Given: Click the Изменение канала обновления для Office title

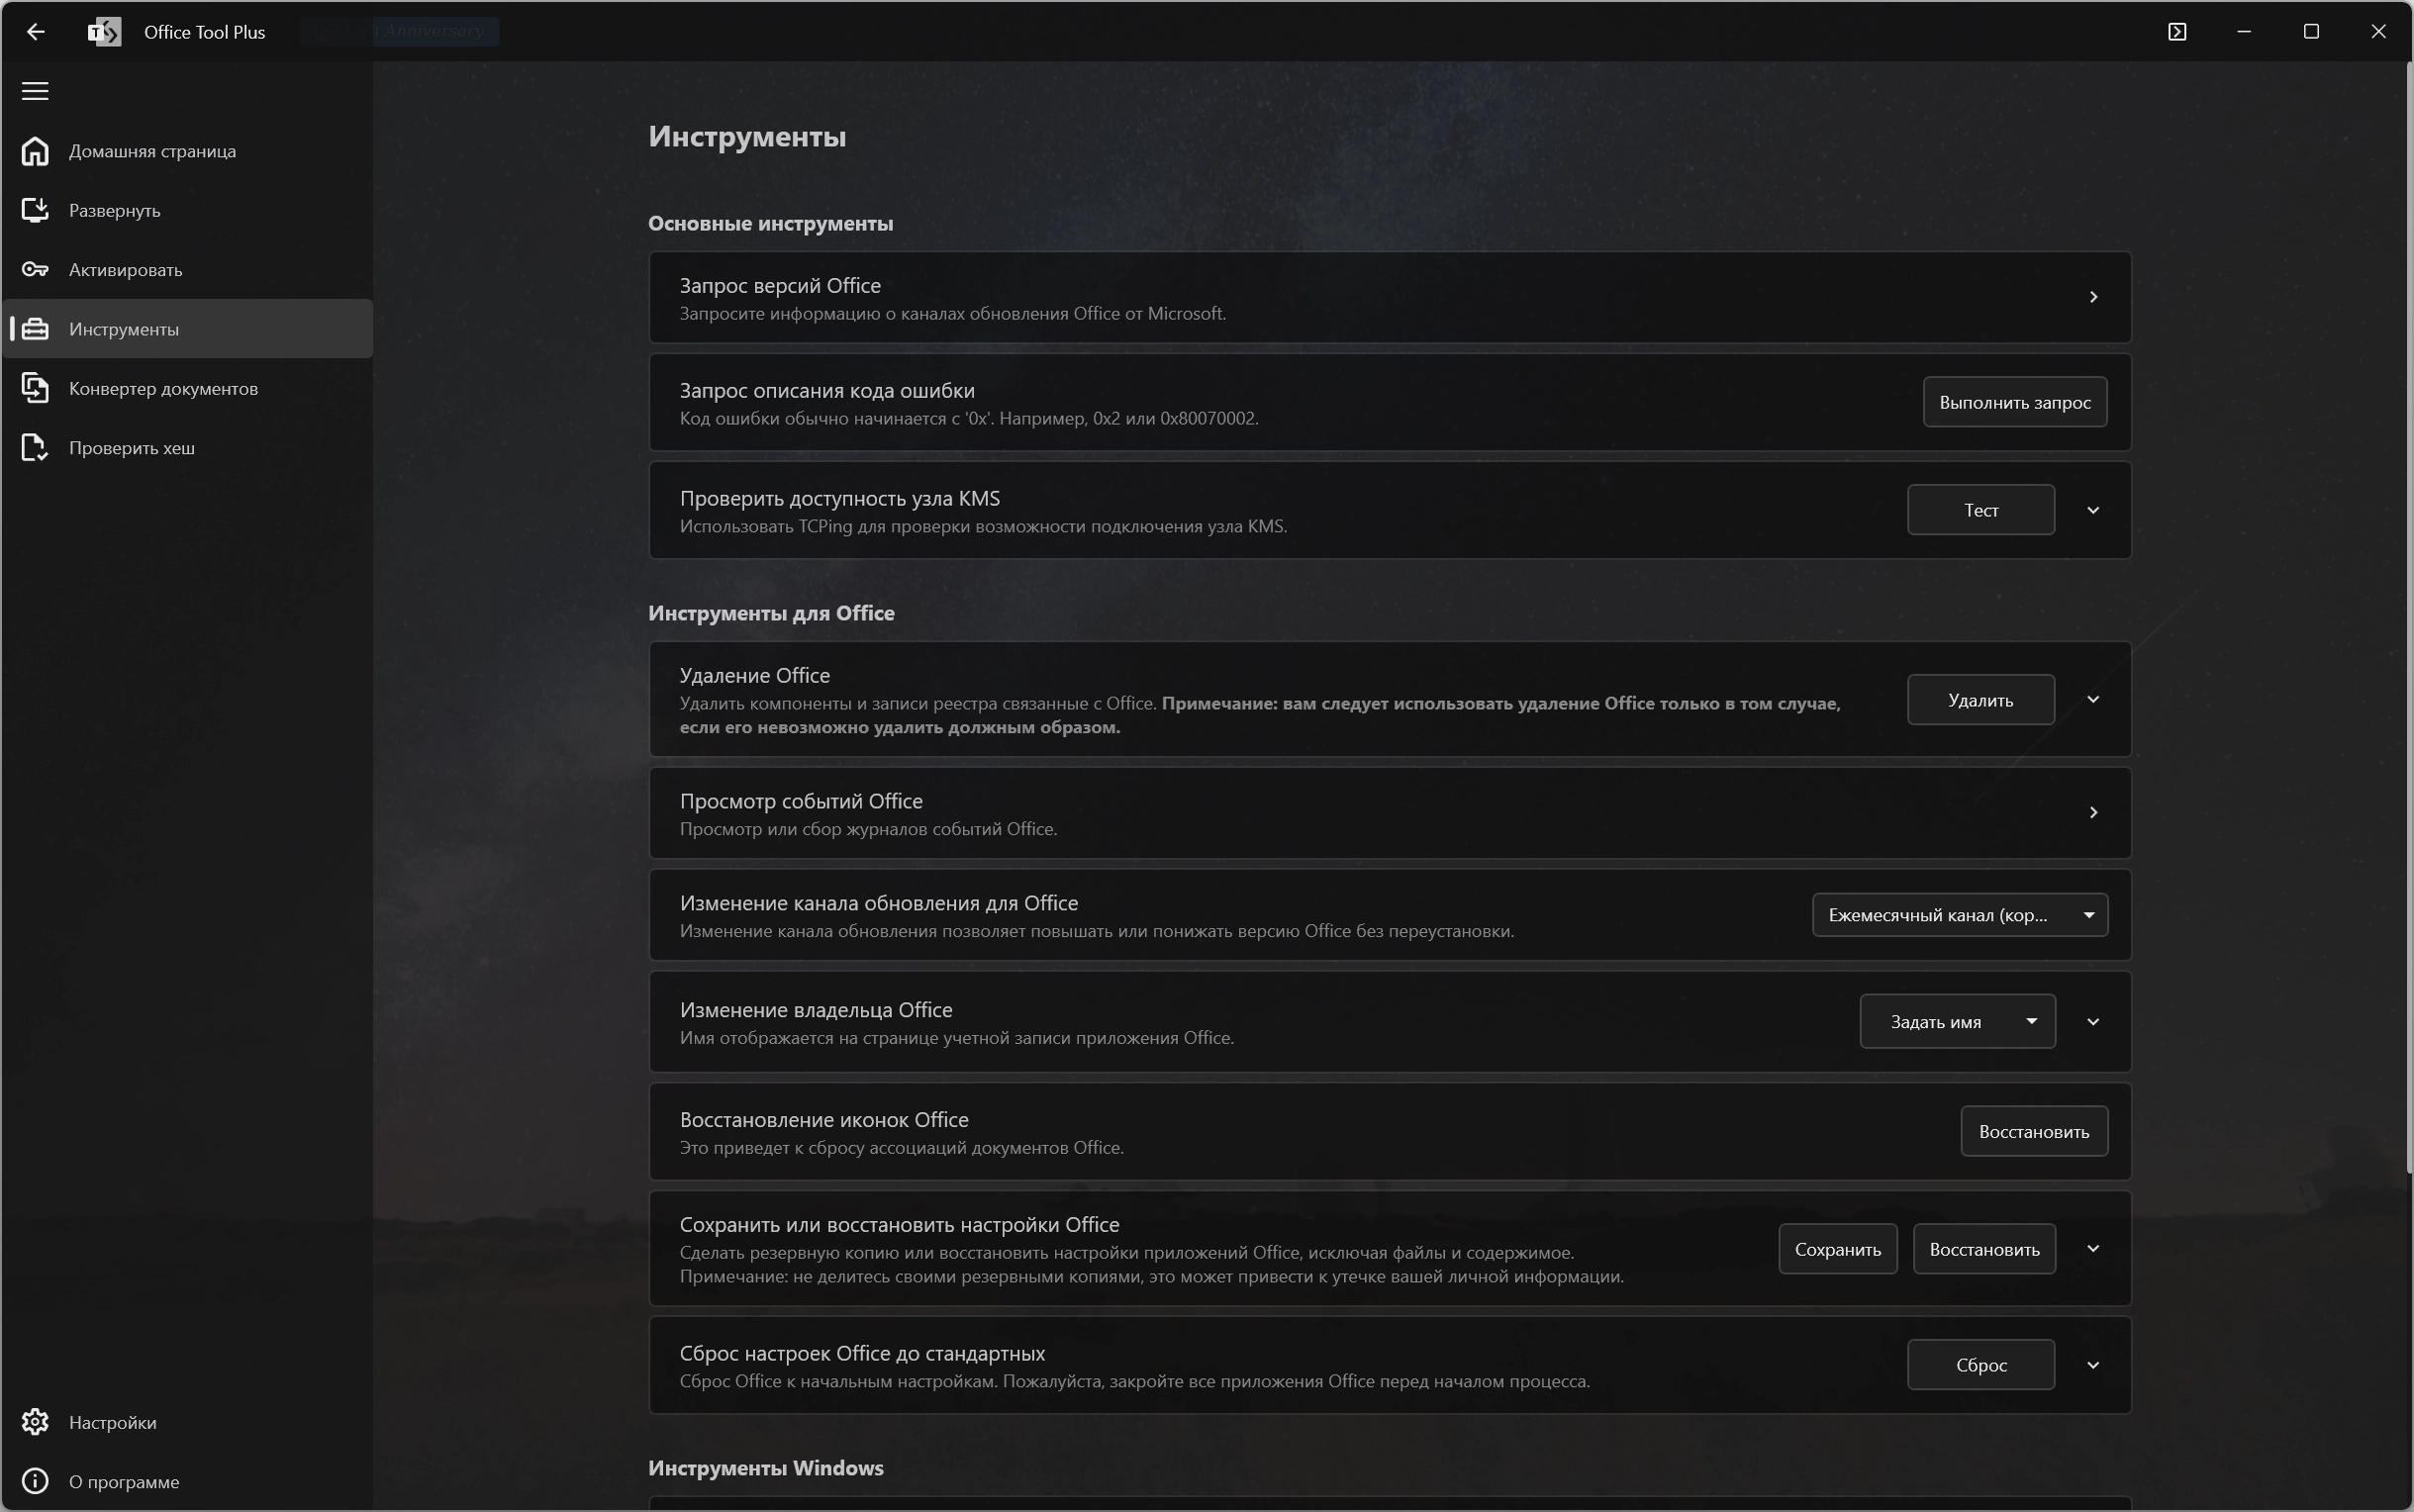Looking at the screenshot, I should pyautogui.click(x=879, y=903).
